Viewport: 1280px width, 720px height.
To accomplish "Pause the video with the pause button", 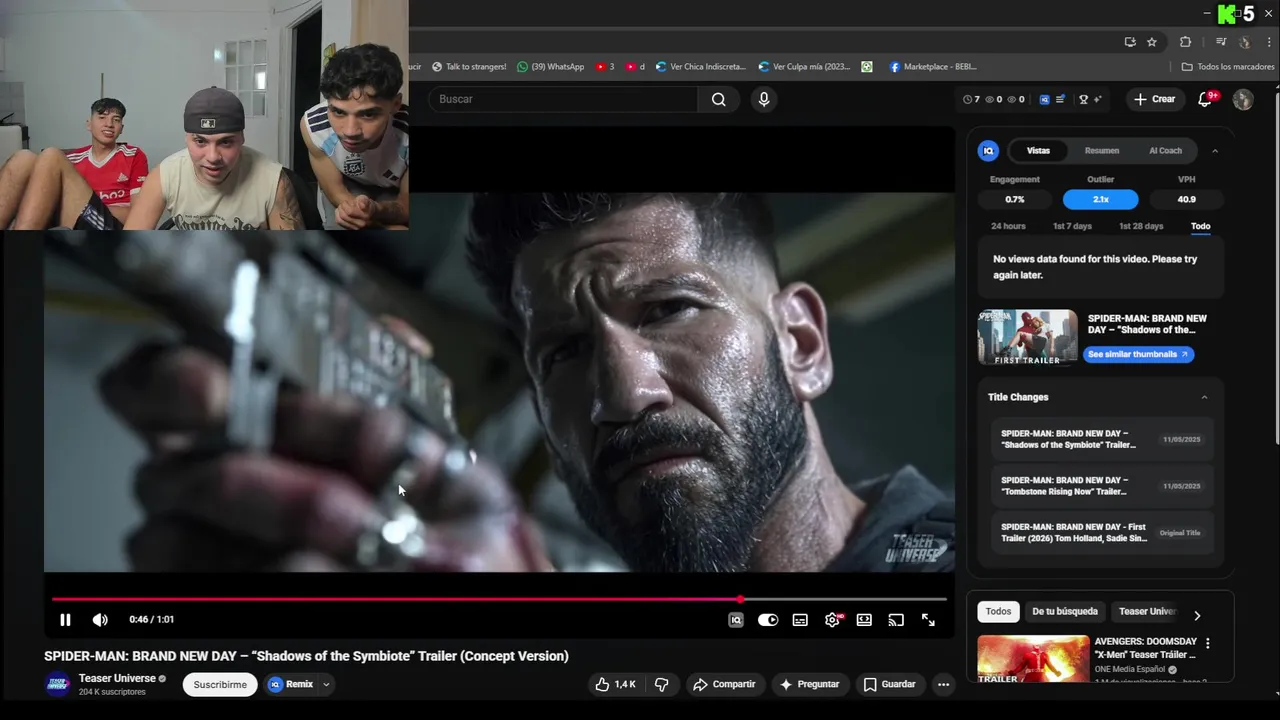I will 65,620.
